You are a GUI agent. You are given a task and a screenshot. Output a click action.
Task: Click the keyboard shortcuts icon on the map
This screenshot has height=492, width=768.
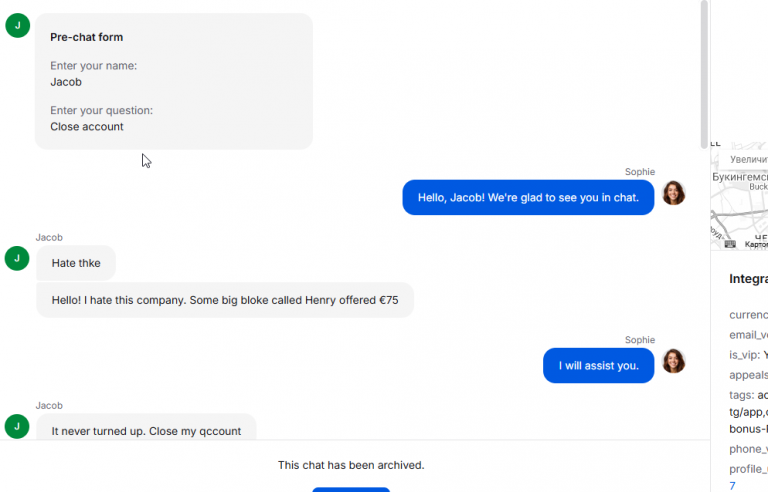pos(730,244)
